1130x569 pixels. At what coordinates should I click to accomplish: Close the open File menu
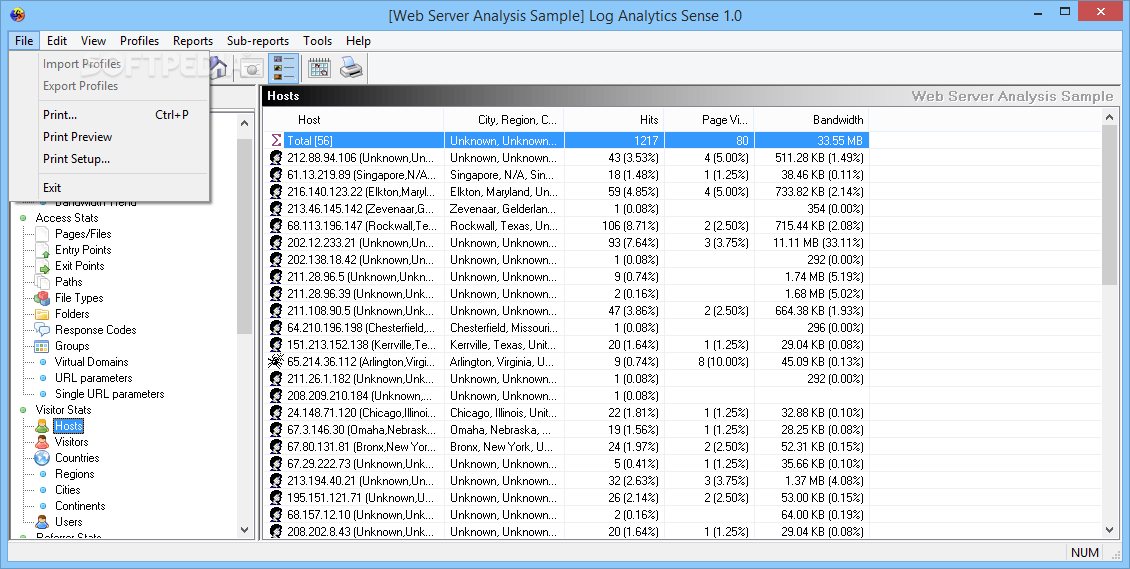[24, 40]
